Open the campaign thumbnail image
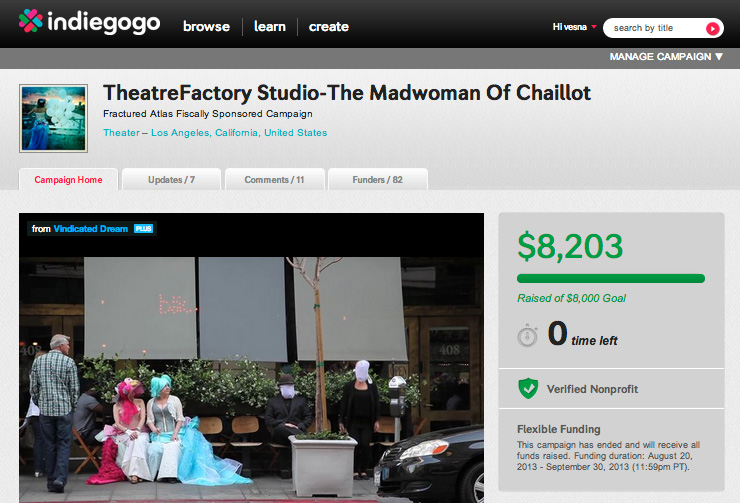 pos(53,118)
